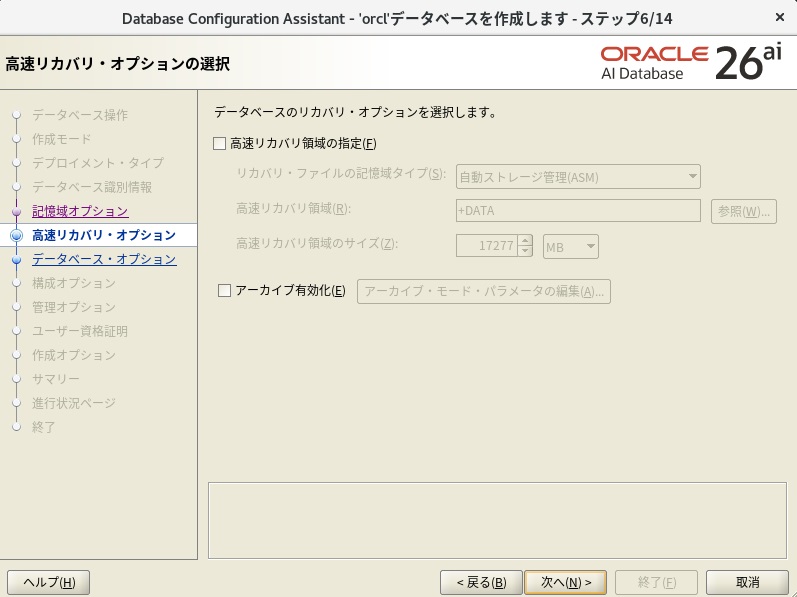797x597 pixels.
Task: Click the +DATA fast recovery area field
Action: pos(578,210)
